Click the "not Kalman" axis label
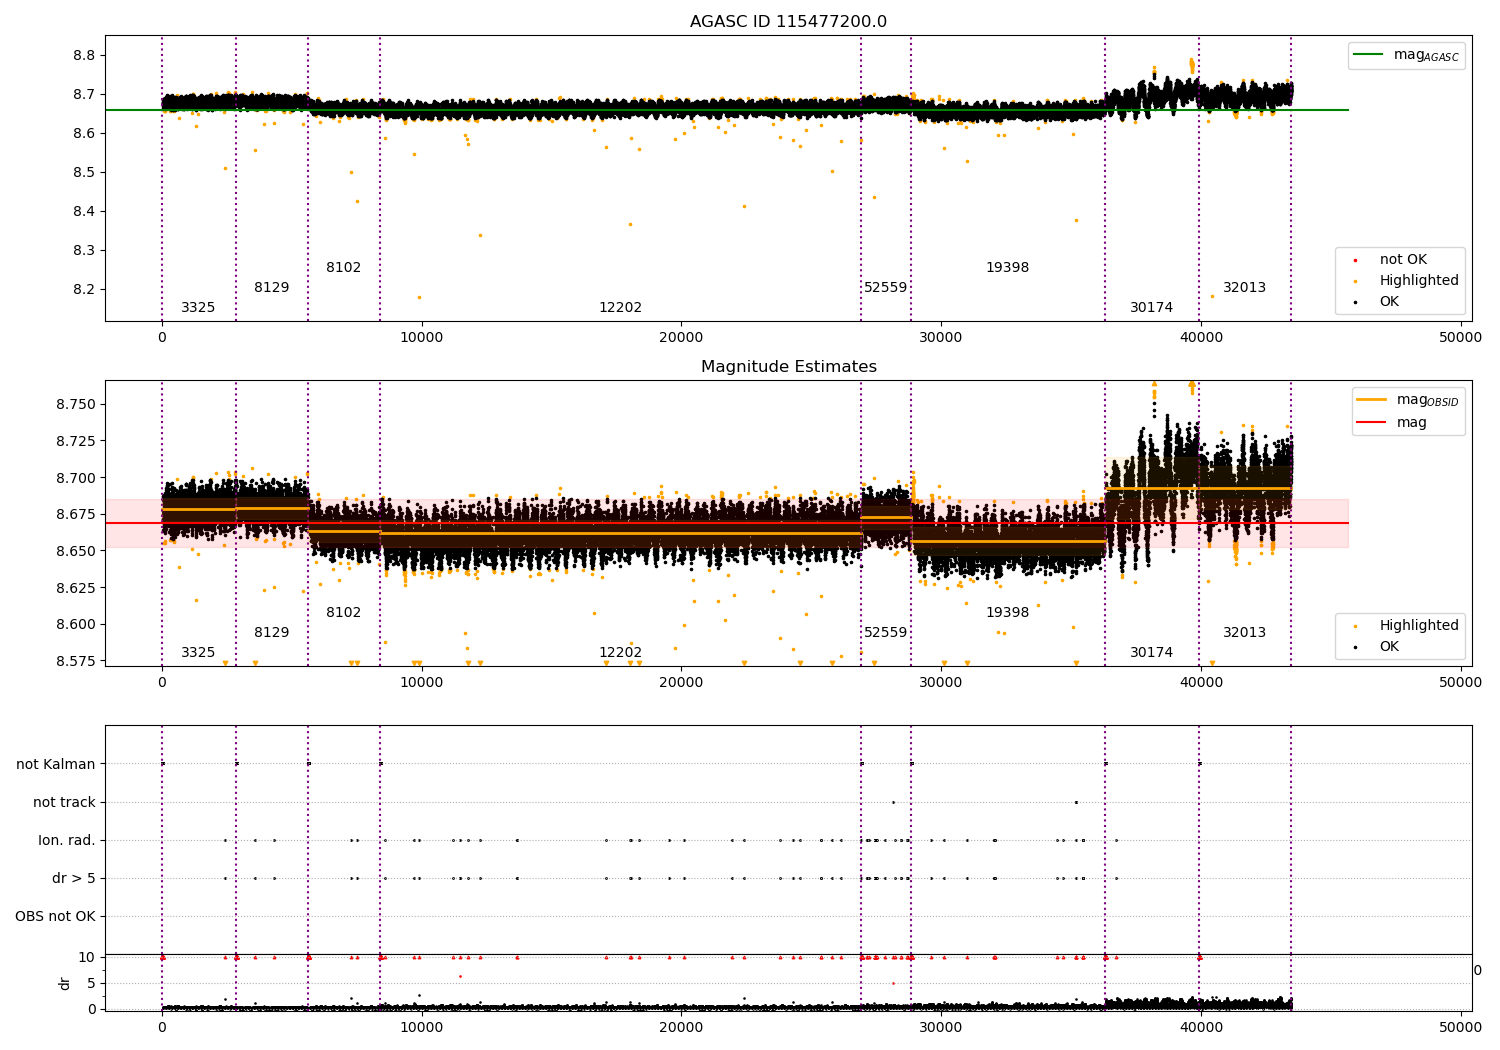The image size is (1500, 1050). click(x=56, y=764)
